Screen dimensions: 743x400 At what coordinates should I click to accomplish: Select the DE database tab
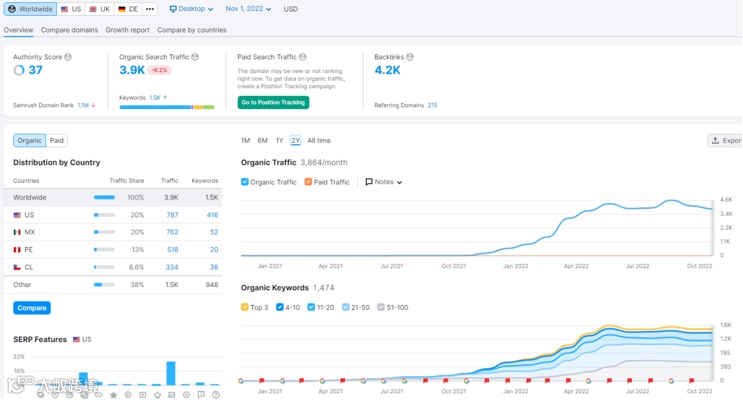(x=128, y=9)
